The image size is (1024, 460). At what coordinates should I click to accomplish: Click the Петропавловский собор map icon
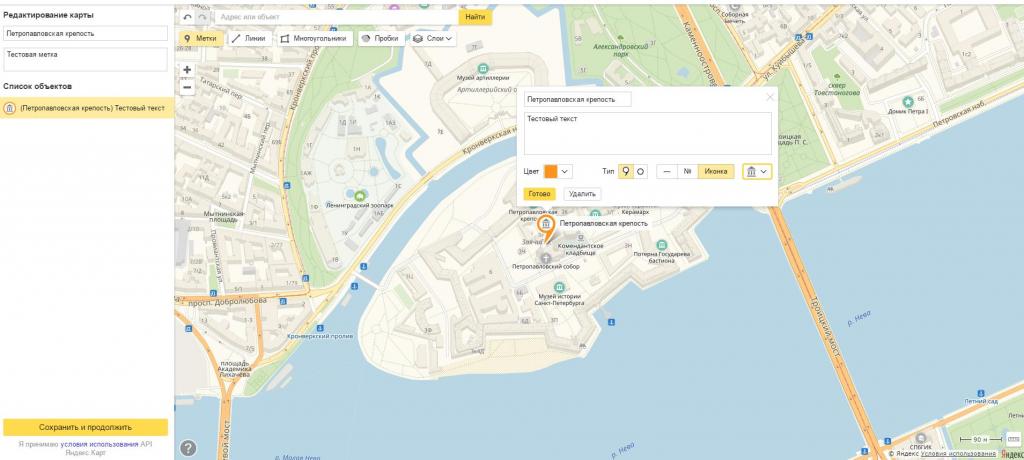tap(545, 257)
